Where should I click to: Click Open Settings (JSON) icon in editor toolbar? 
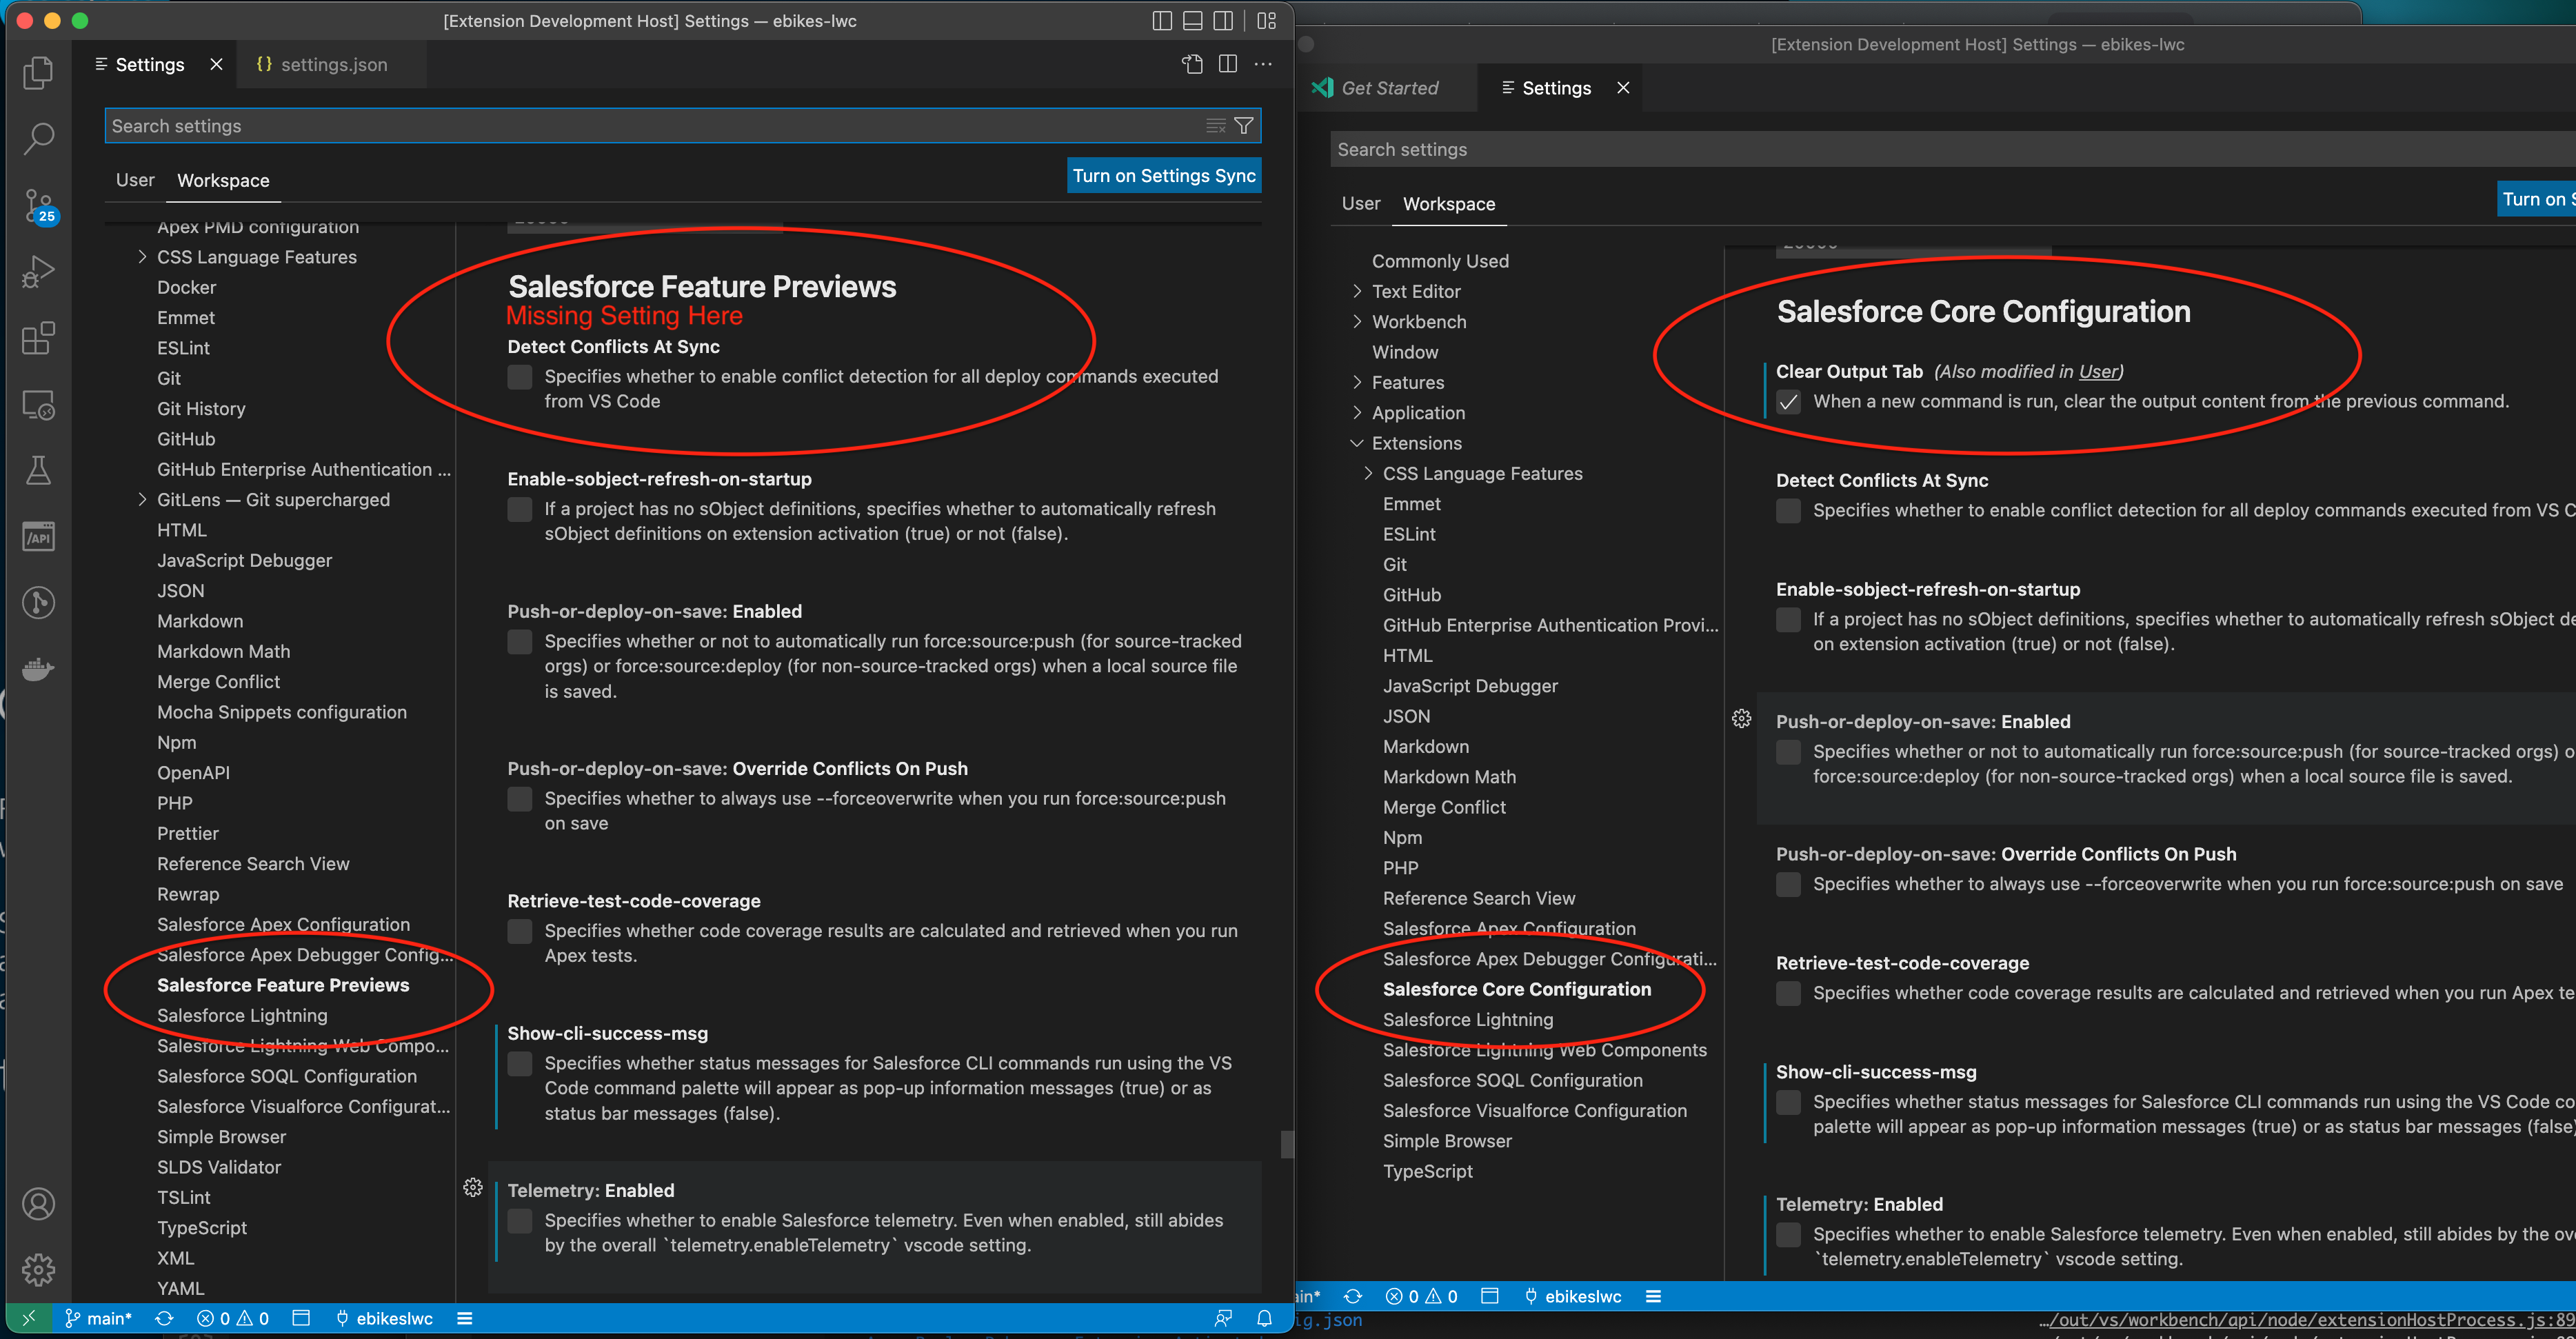(1192, 64)
